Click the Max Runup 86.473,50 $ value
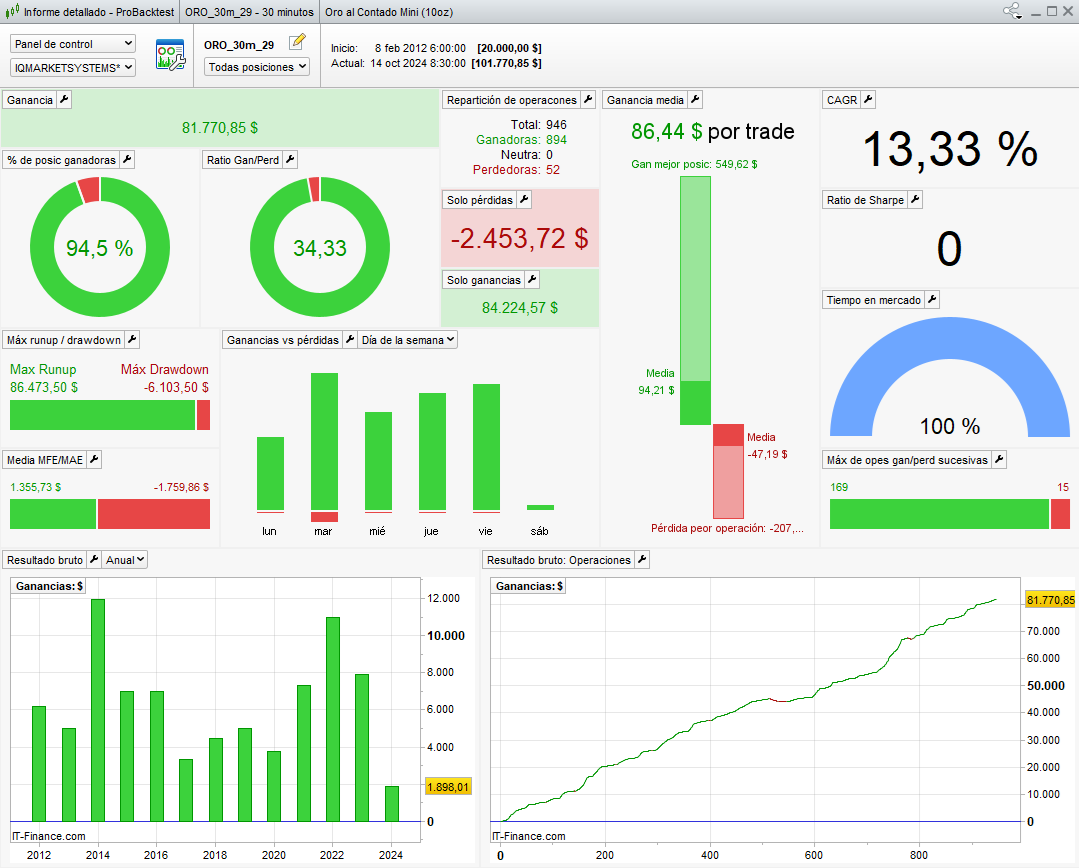Screen dimensions: 1079x868 point(44,388)
